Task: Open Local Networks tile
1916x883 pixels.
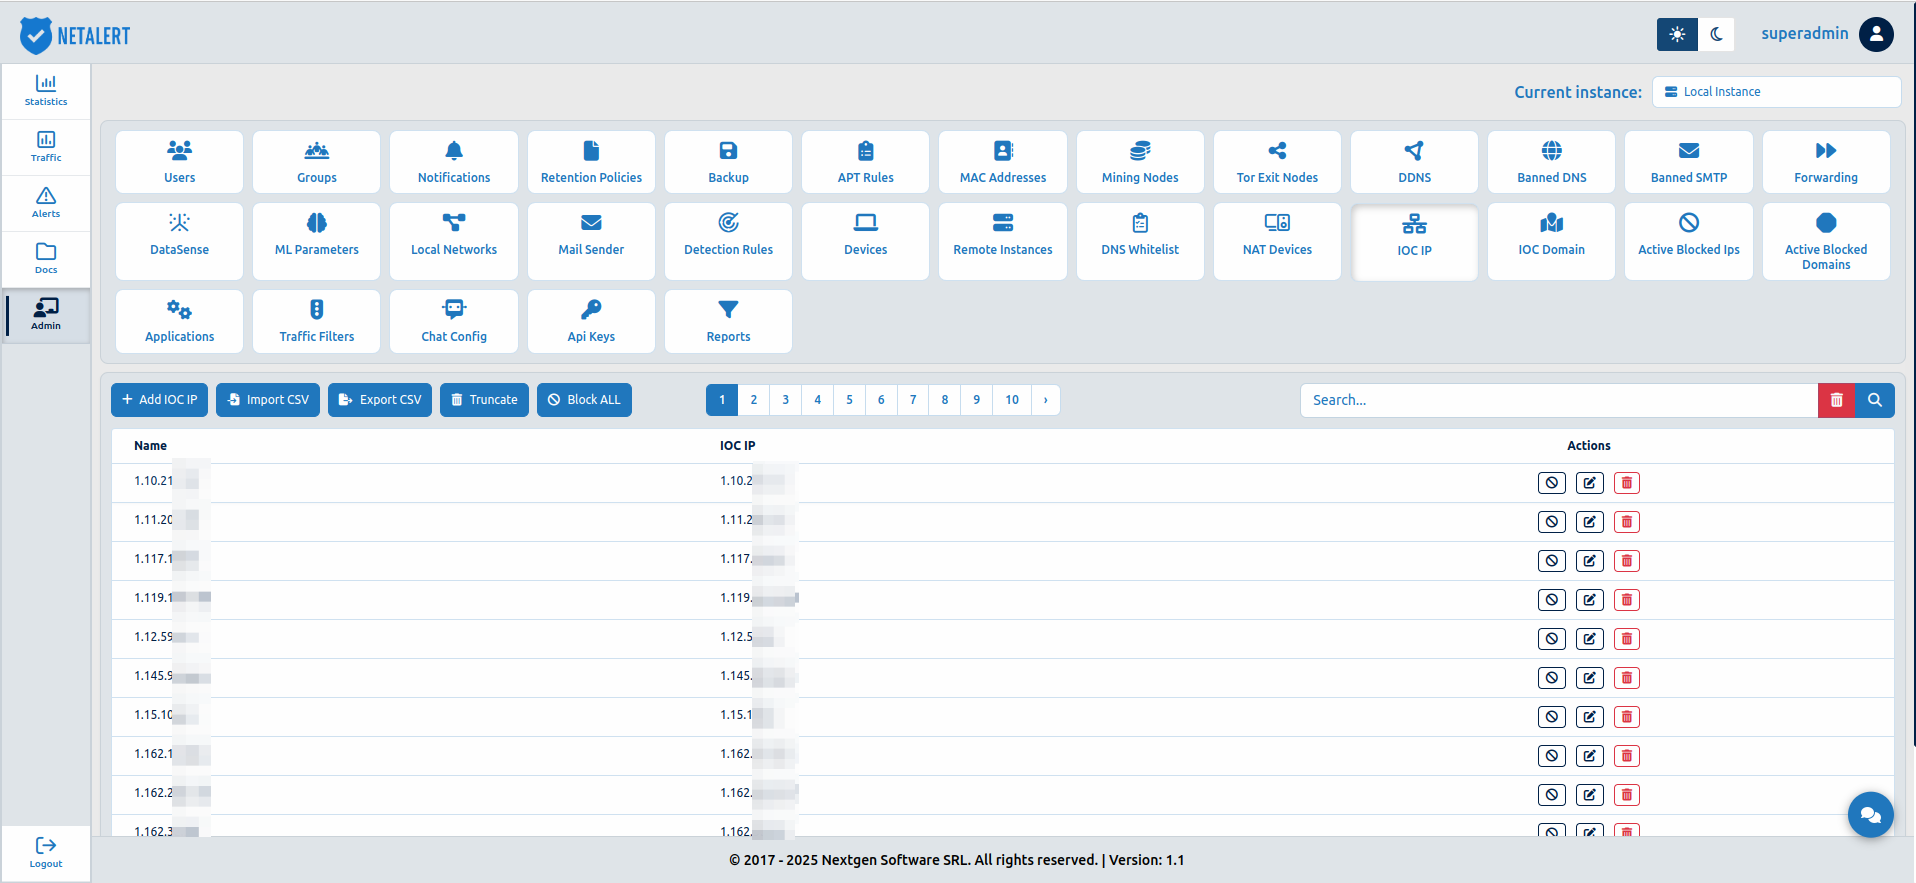Action: point(454,241)
